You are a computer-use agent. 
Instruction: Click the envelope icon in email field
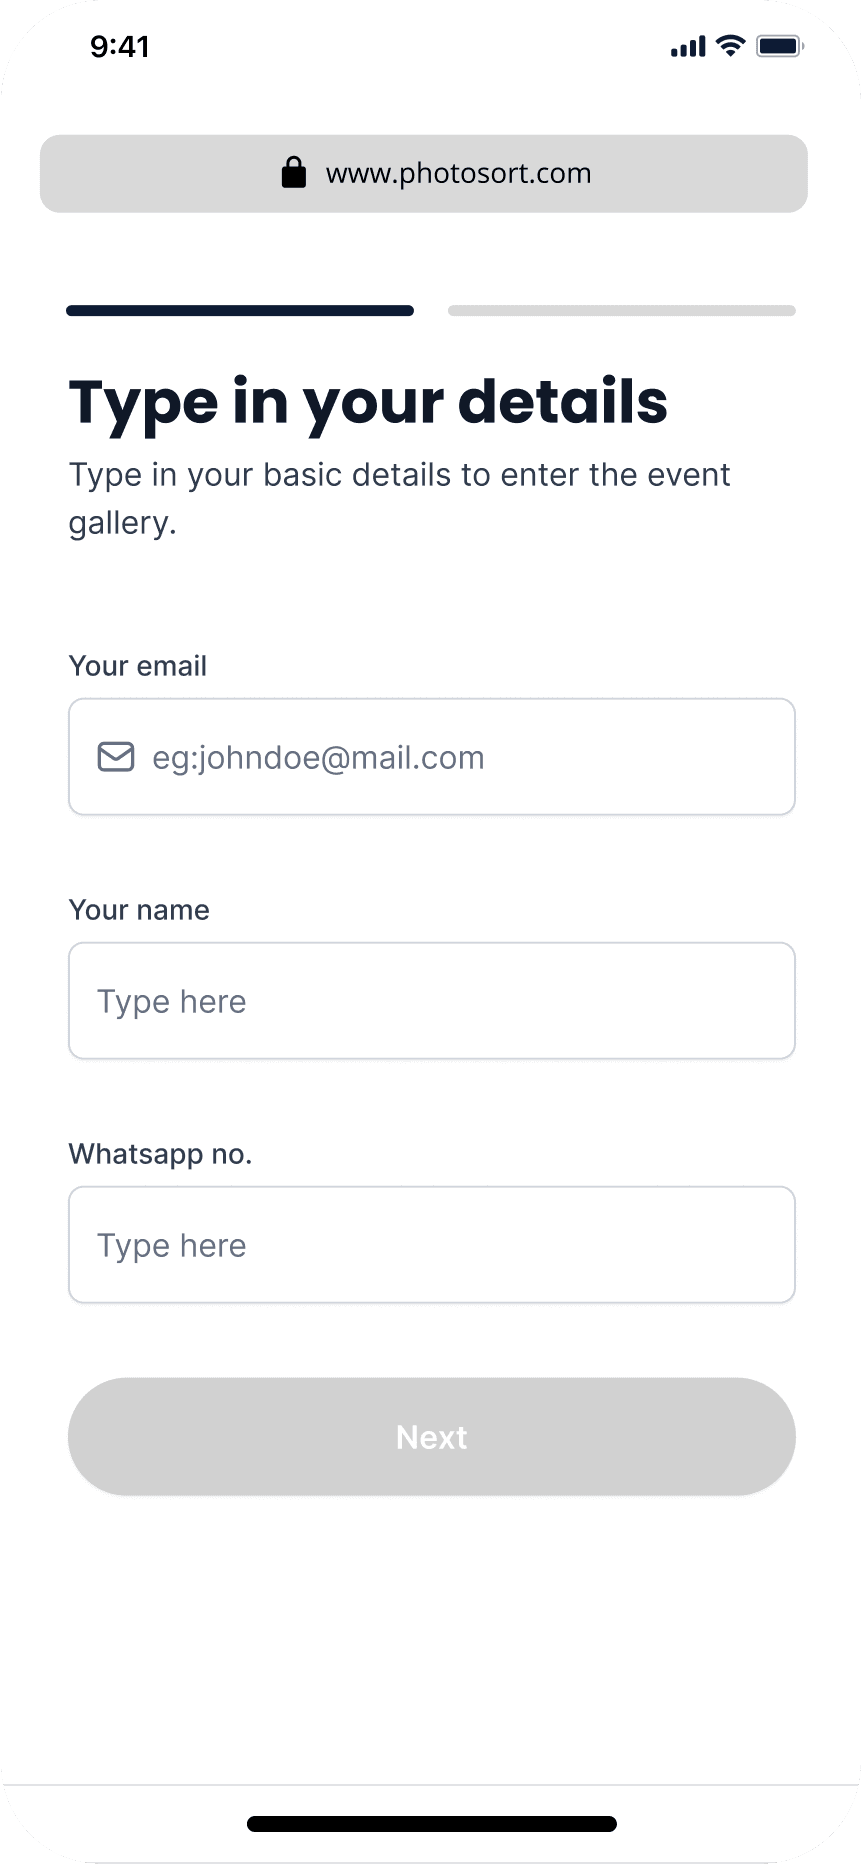[116, 757]
